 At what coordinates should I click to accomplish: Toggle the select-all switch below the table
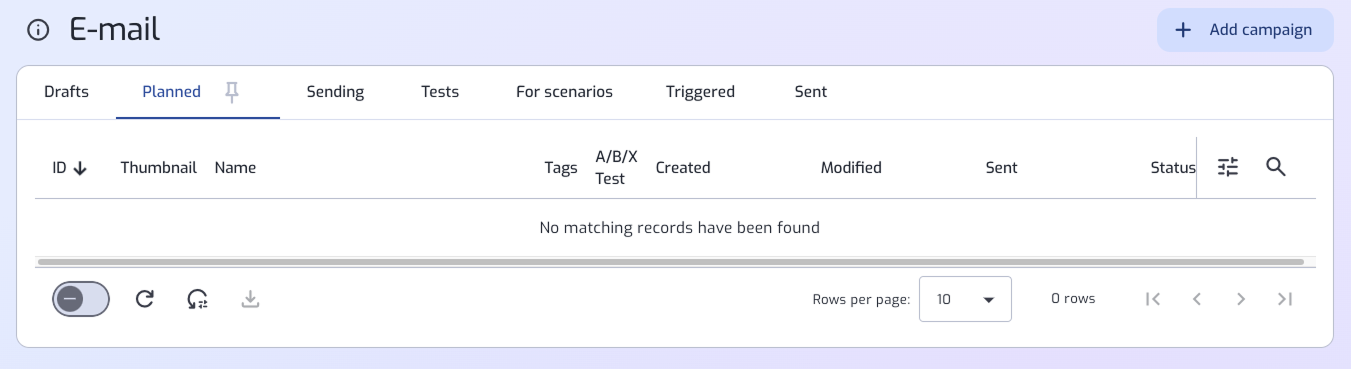[x=81, y=298]
